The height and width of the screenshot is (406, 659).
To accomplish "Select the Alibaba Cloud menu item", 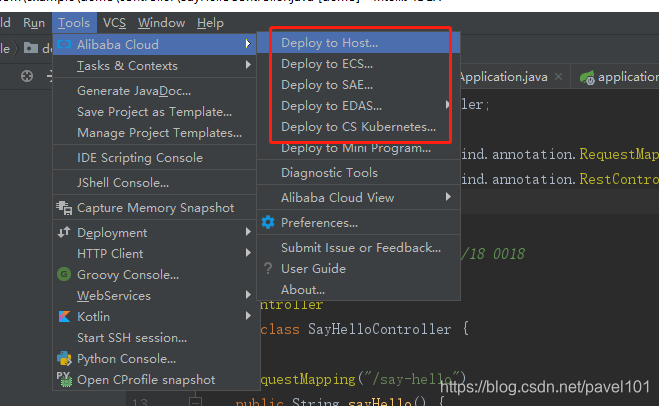I will 155,45.
